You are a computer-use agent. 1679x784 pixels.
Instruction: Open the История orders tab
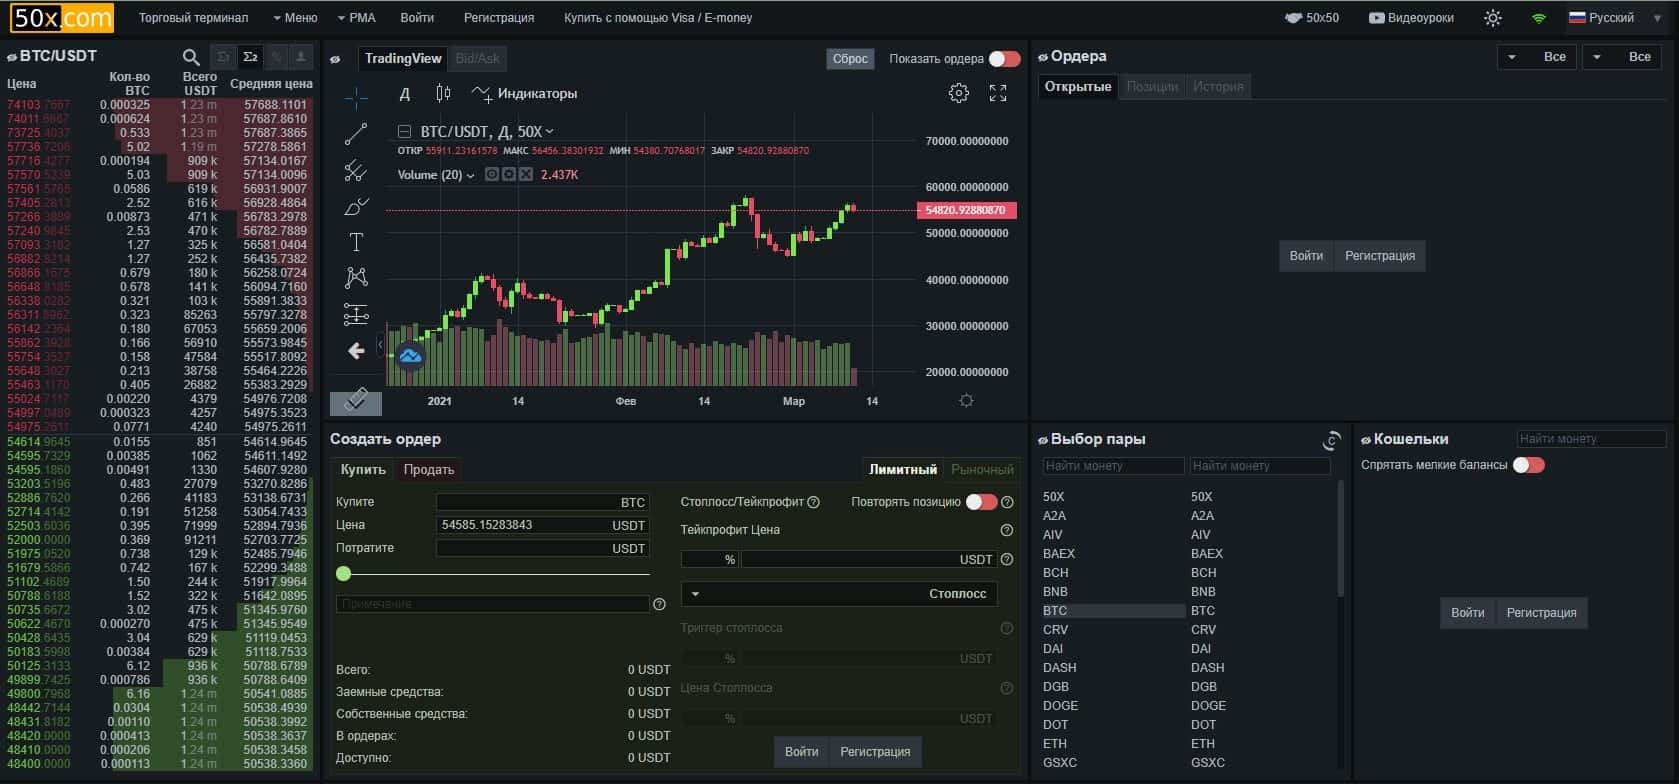pyautogui.click(x=1217, y=87)
